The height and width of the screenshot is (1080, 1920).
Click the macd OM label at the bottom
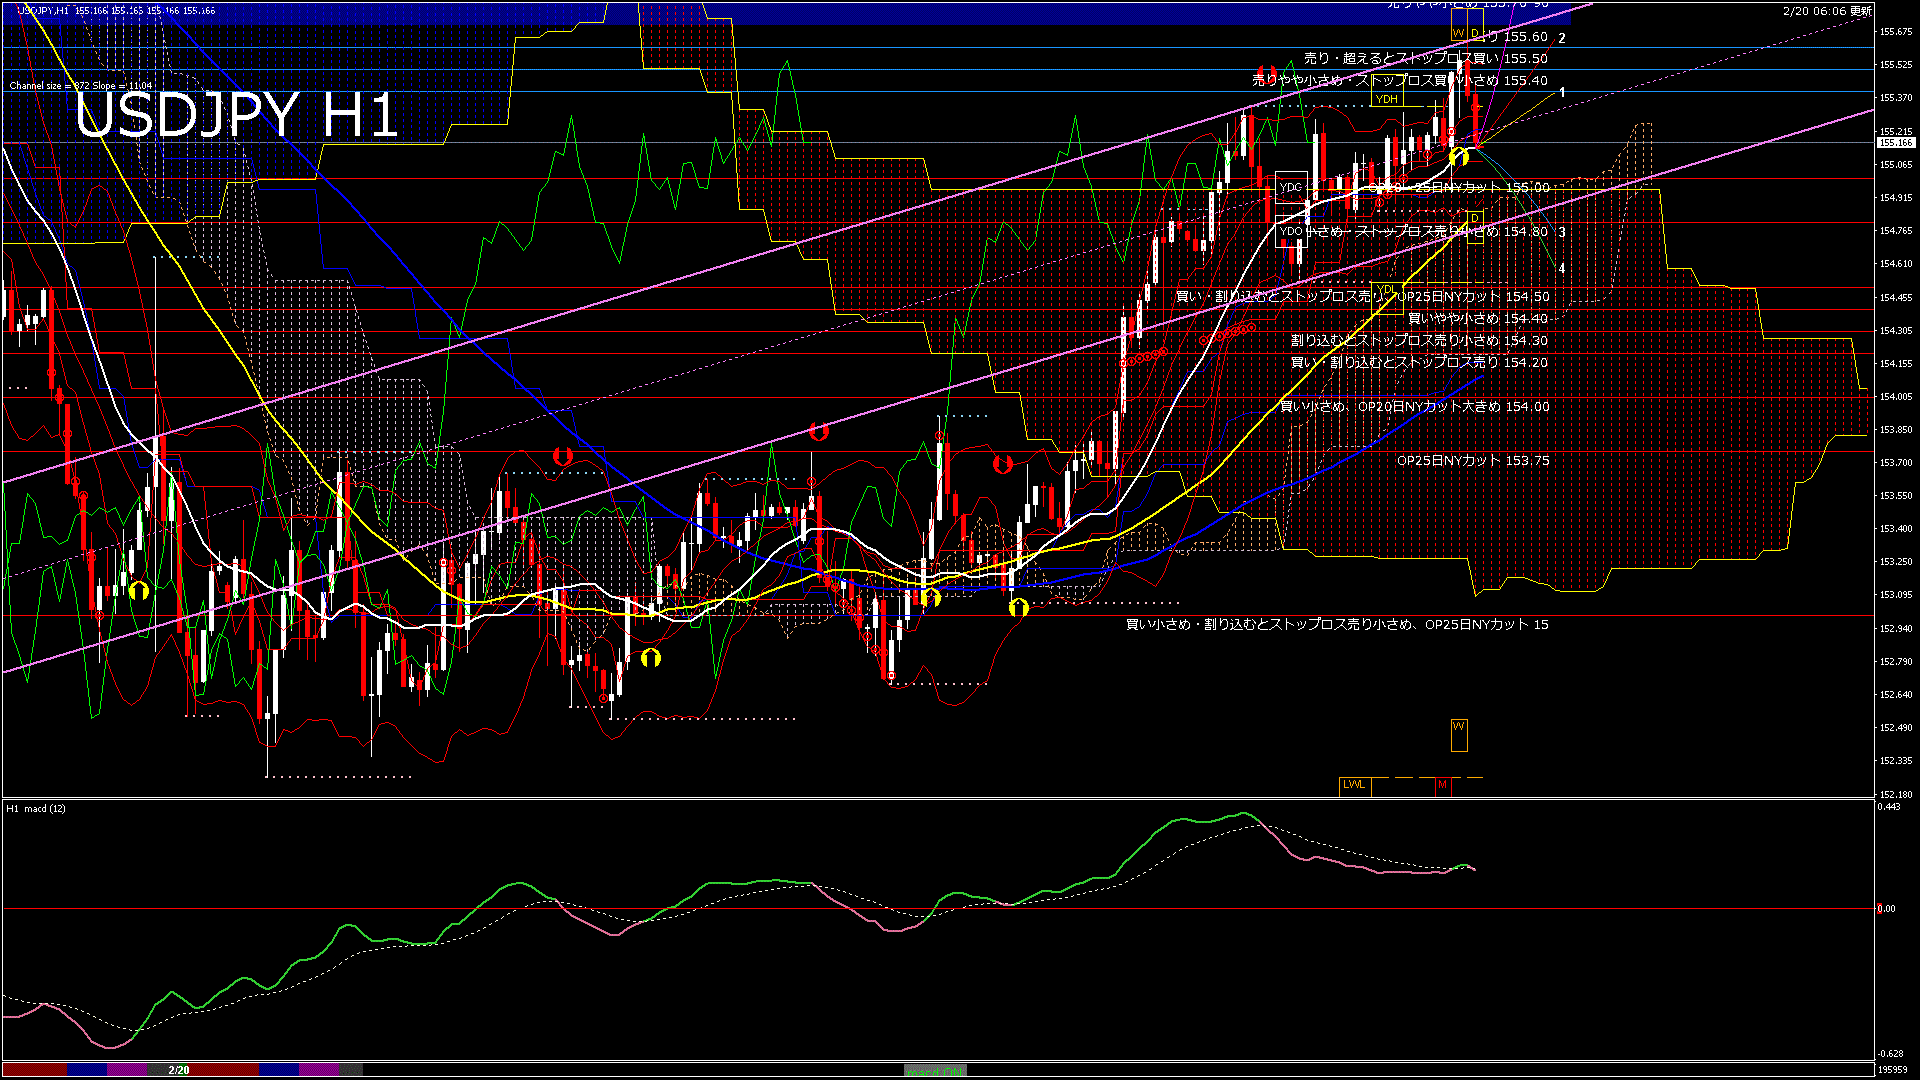point(935,1071)
